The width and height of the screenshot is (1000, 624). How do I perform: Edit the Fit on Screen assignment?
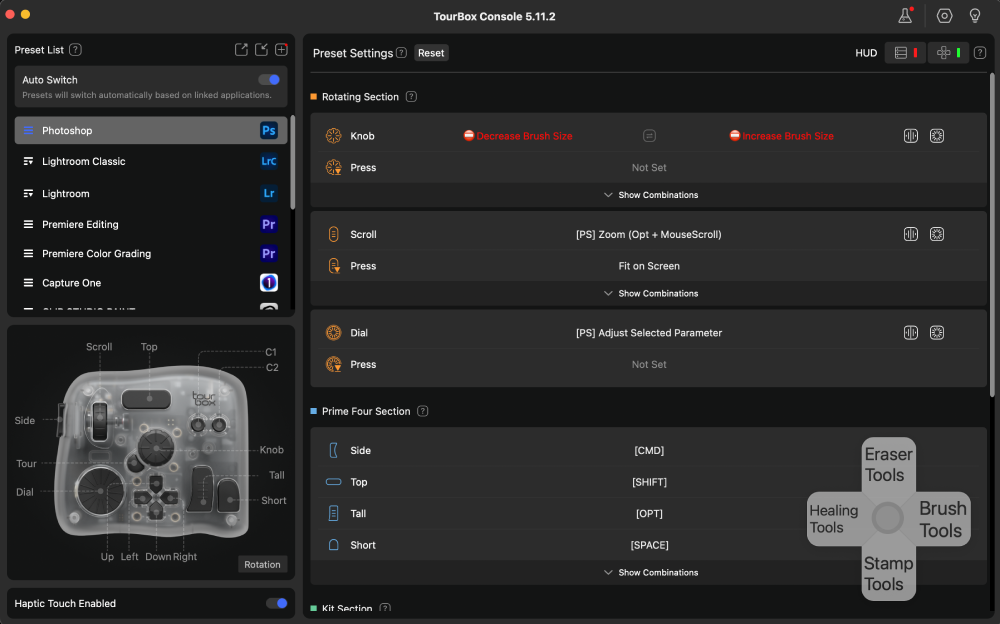[649, 266]
